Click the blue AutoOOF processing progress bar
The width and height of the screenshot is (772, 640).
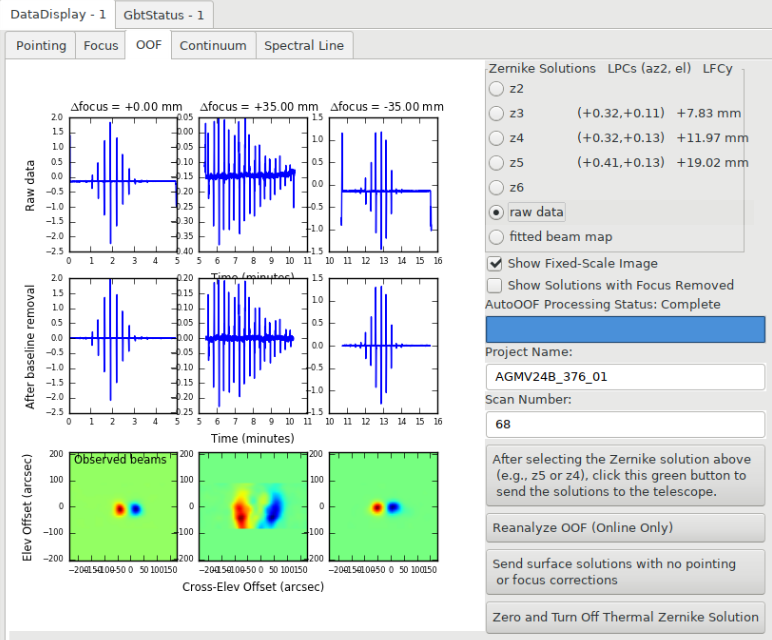625,329
